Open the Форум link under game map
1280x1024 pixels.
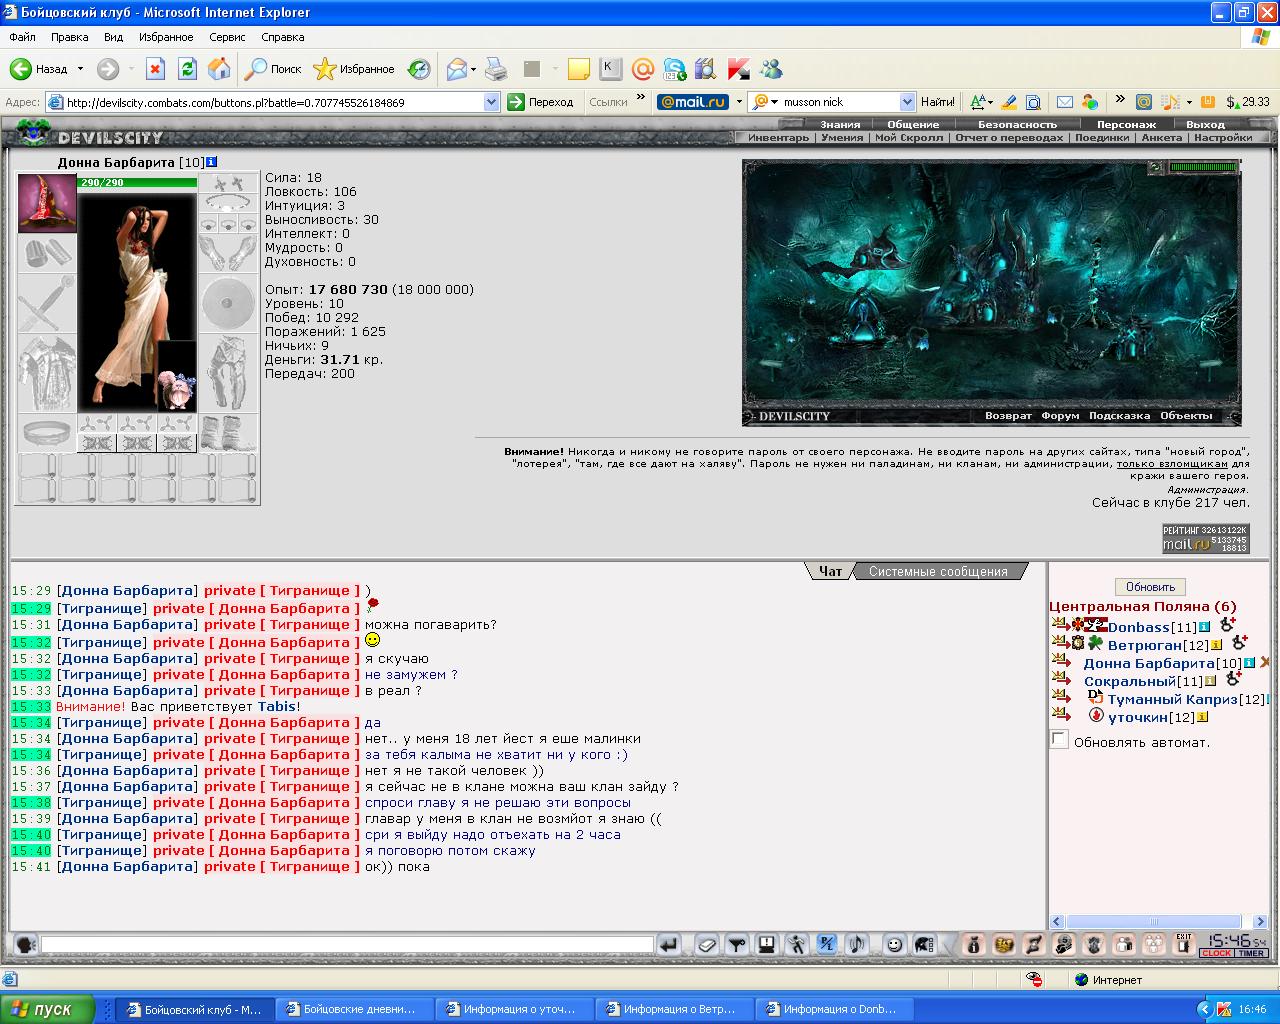(x=1060, y=416)
